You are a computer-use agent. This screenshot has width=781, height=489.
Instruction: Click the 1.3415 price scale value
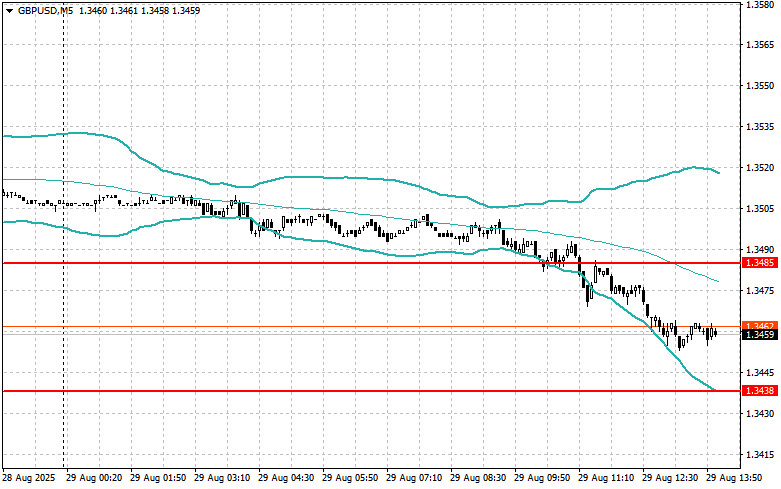760,455
